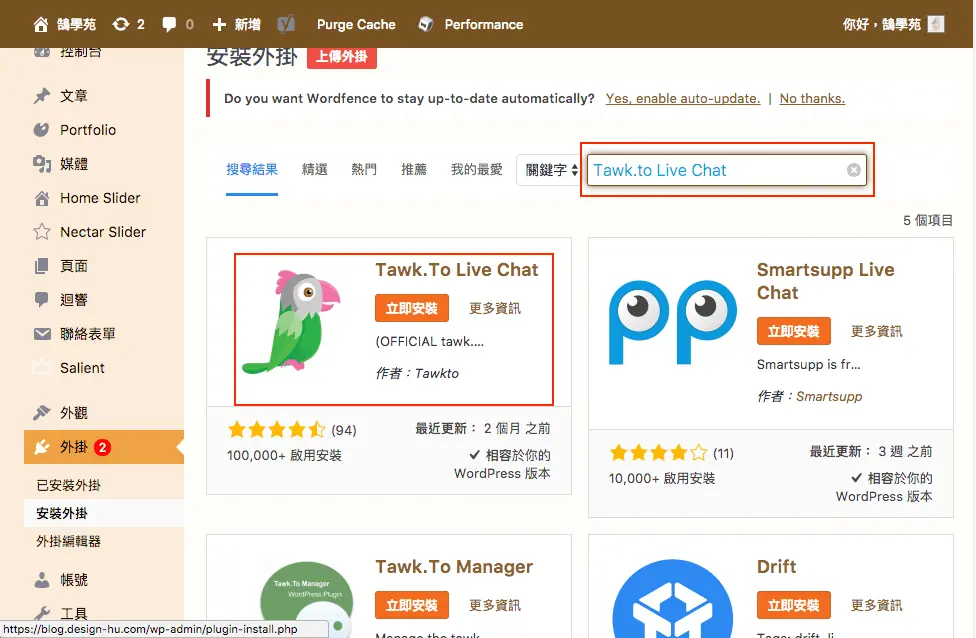Open 更多資訊 for Tawk.To Manager
This screenshot has width=976, height=638.
click(x=495, y=605)
